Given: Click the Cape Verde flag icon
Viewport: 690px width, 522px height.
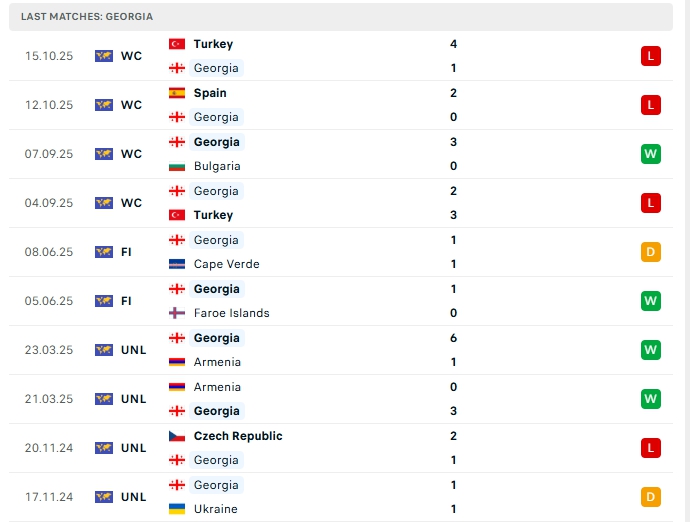Looking at the screenshot, I should [177, 264].
